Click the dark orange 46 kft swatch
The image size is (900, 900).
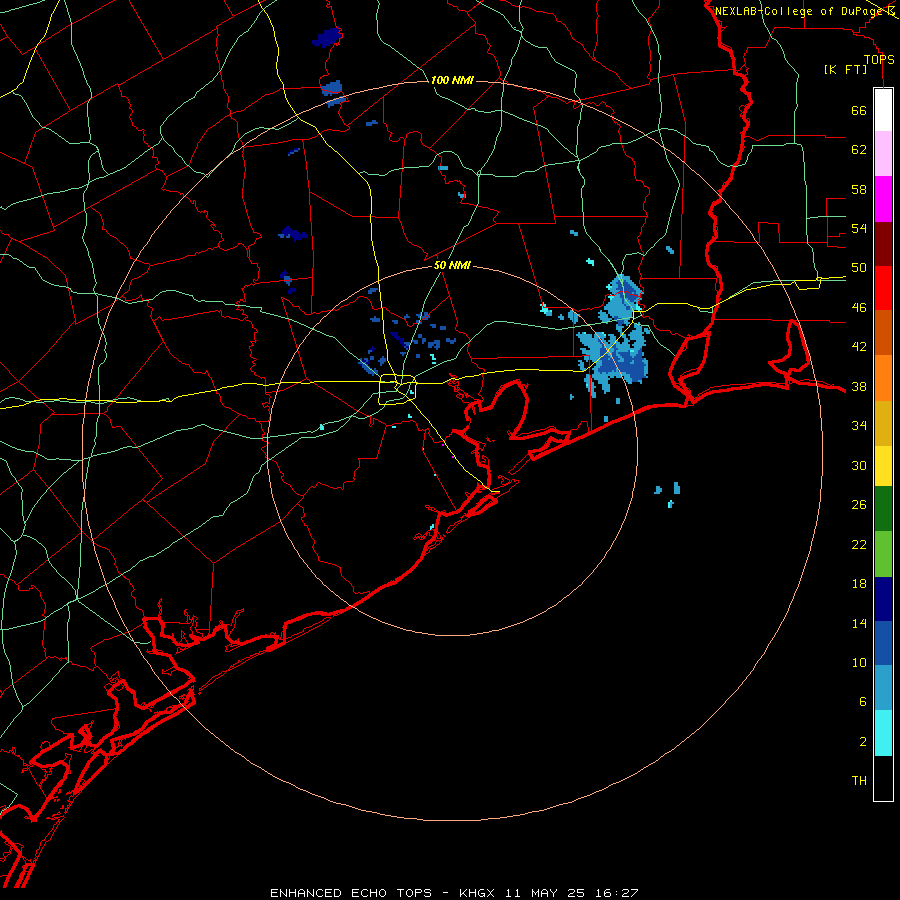pyautogui.click(x=883, y=332)
